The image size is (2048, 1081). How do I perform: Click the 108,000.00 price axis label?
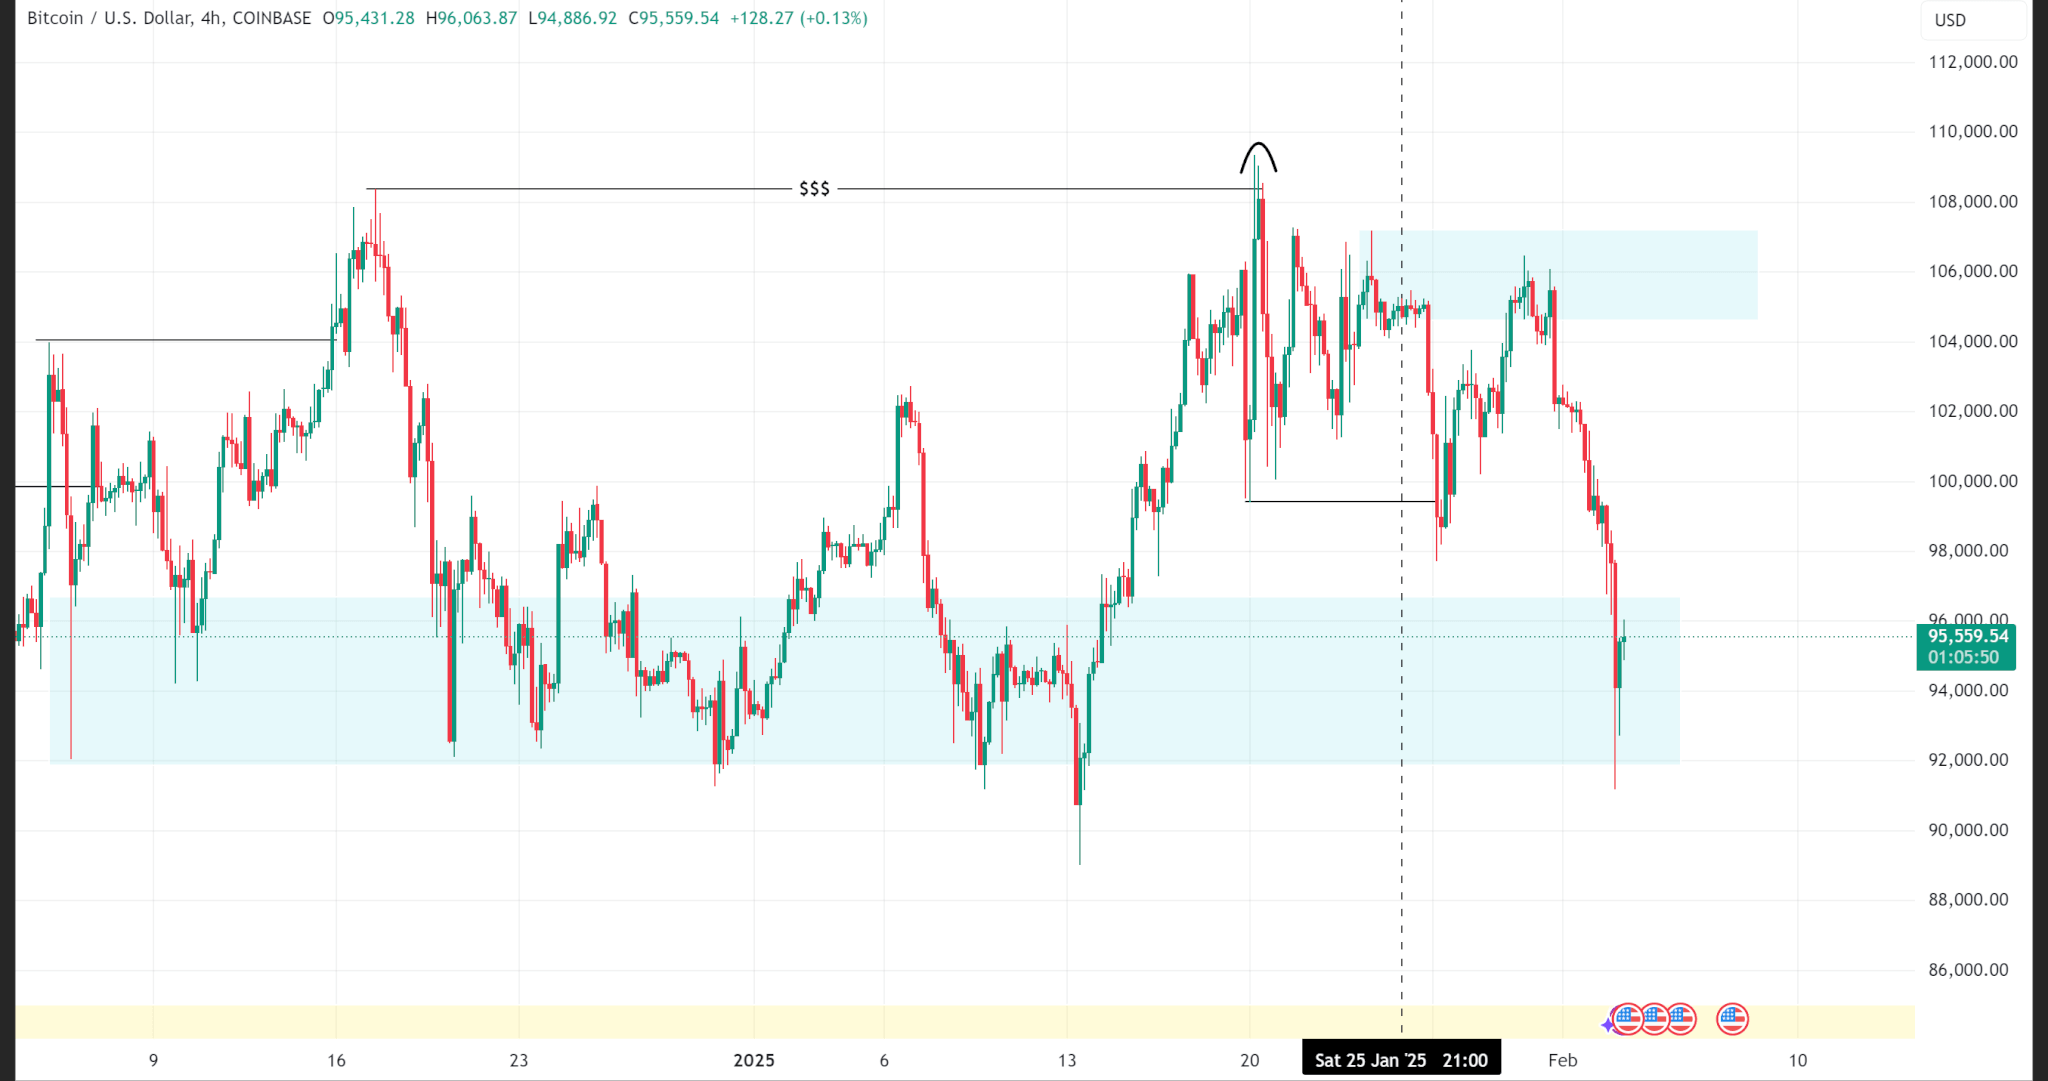coord(1973,202)
